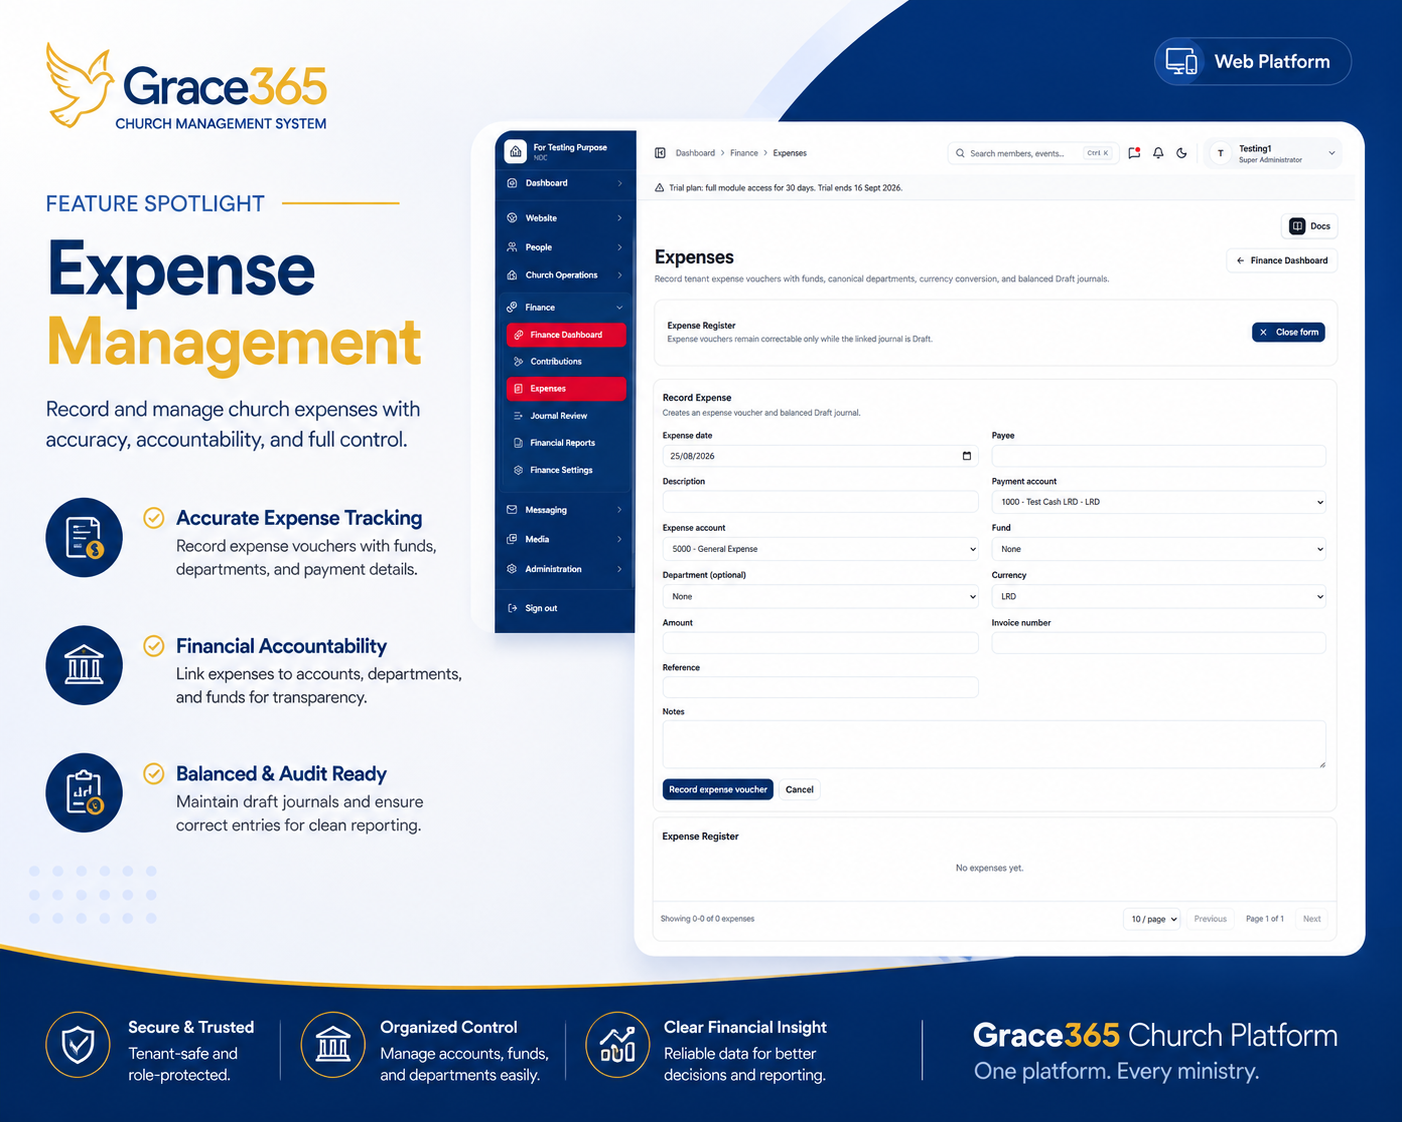Viewport: 1402px width, 1122px height.
Task: Click the Messaging envelope icon
Action: pyautogui.click(x=512, y=510)
